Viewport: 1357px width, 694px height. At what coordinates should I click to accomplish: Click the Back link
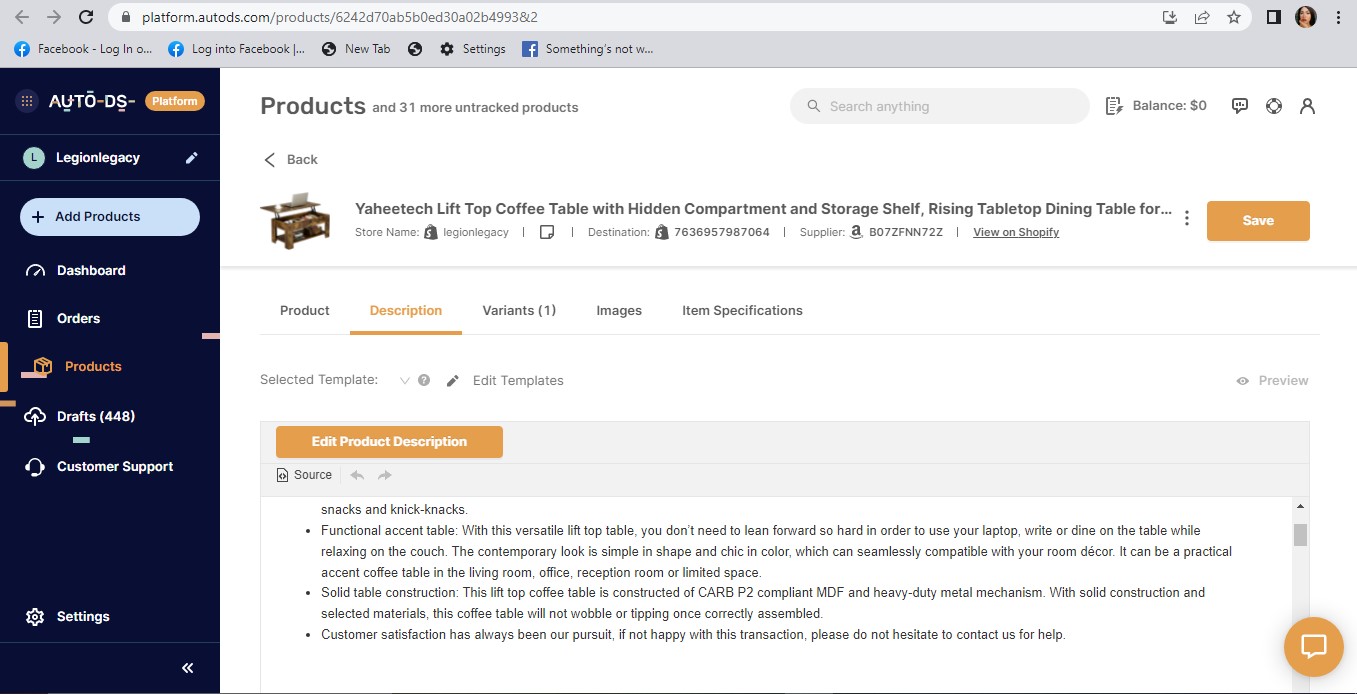coord(290,160)
